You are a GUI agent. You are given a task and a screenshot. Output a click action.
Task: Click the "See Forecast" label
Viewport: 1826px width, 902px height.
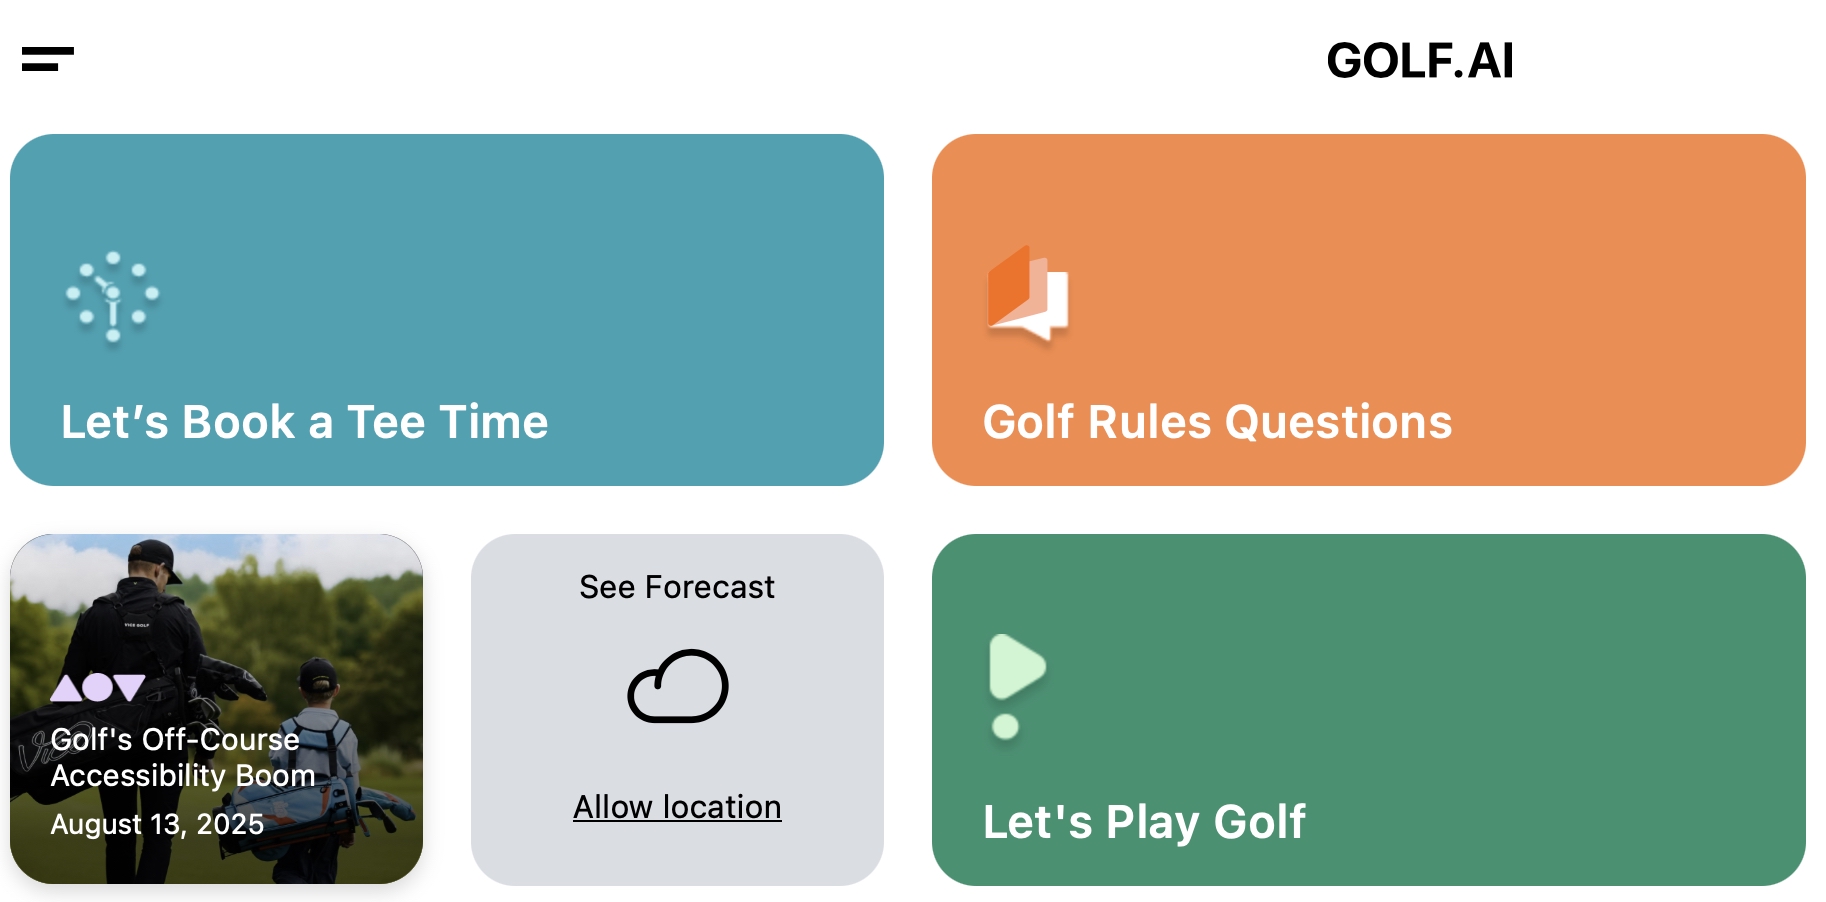pos(677,587)
